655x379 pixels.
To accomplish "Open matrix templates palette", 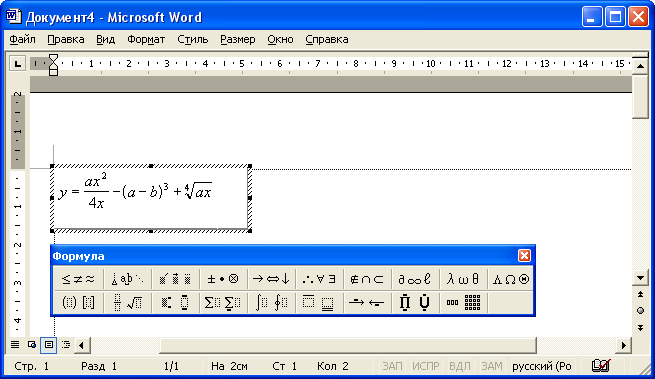I will pos(463,302).
